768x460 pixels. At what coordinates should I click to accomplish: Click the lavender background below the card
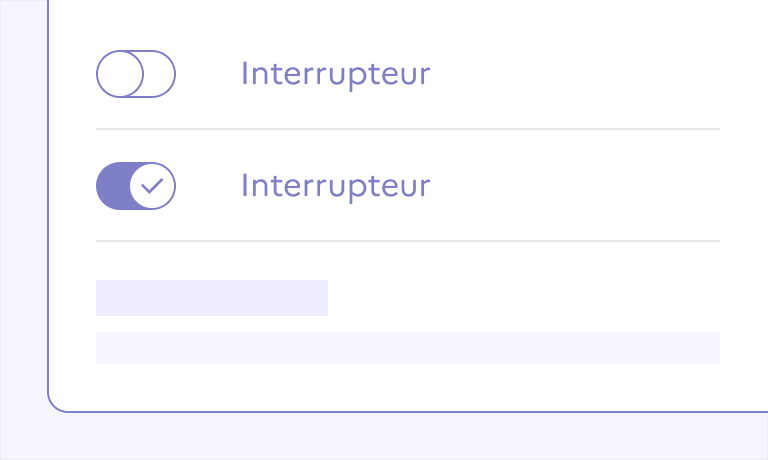click(400, 436)
